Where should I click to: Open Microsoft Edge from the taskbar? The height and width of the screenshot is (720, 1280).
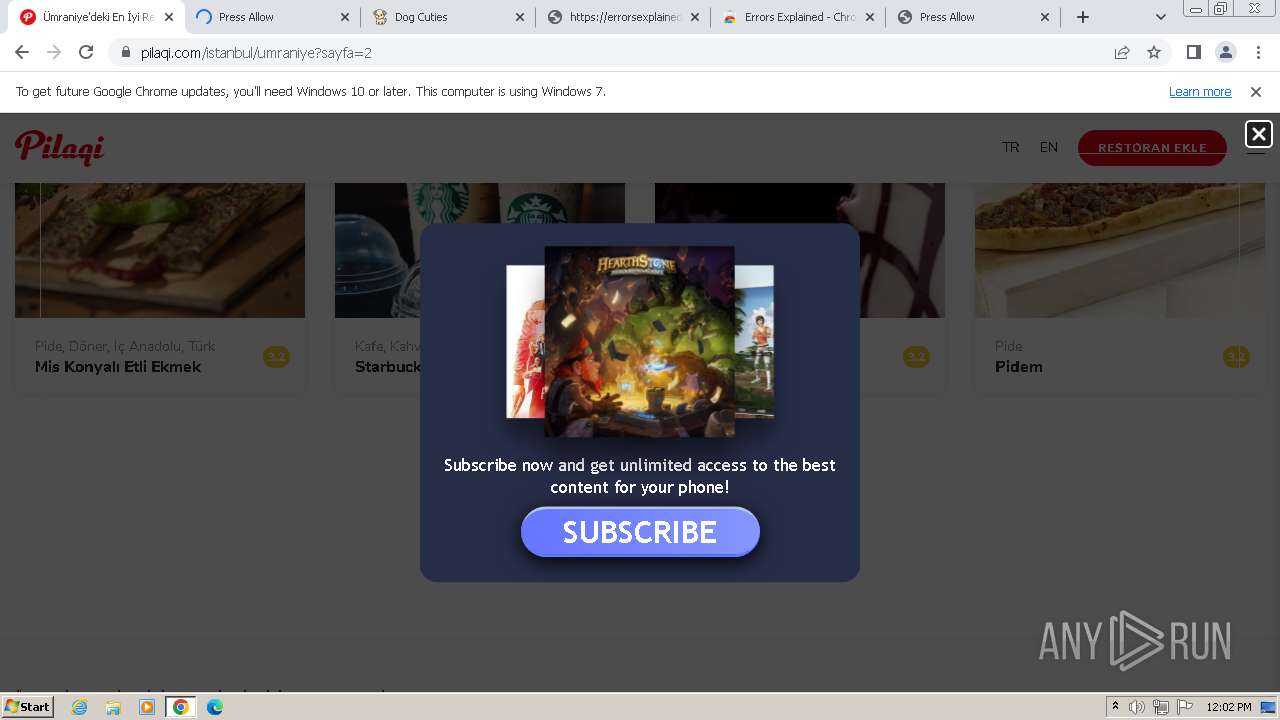tap(215, 707)
